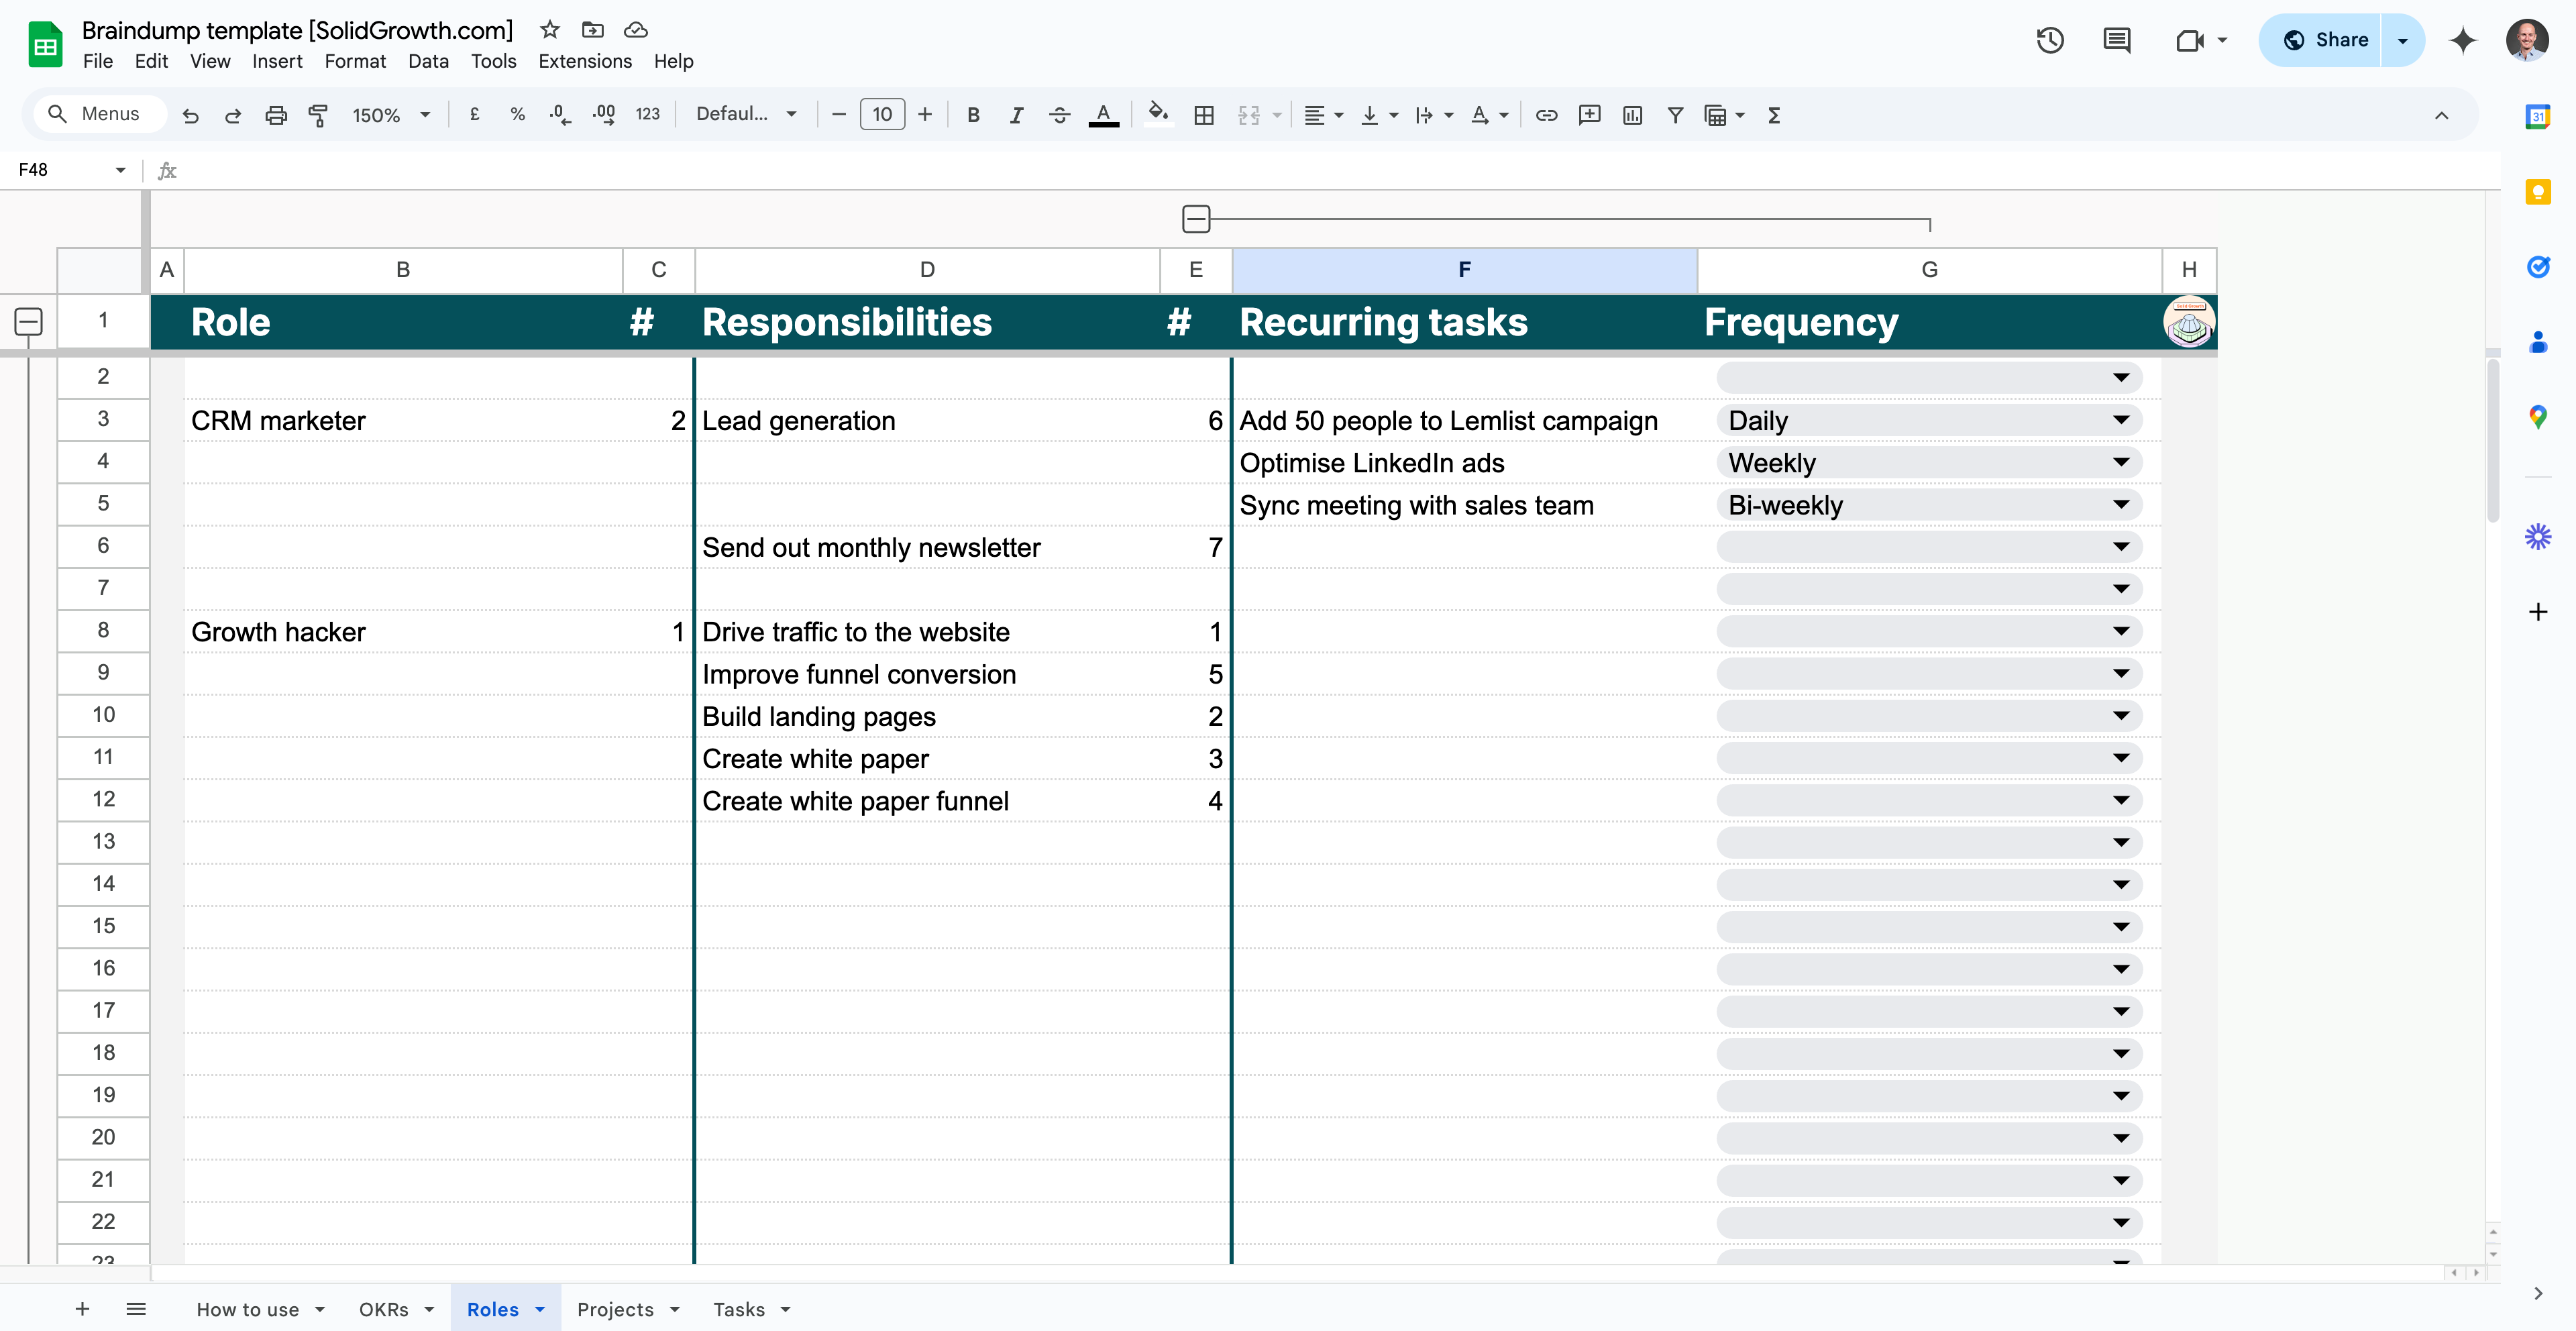Open the Daily frequency dropdown
Image resolution: width=2576 pixels, height=1331 pixels.
[x=2120, y=420]
